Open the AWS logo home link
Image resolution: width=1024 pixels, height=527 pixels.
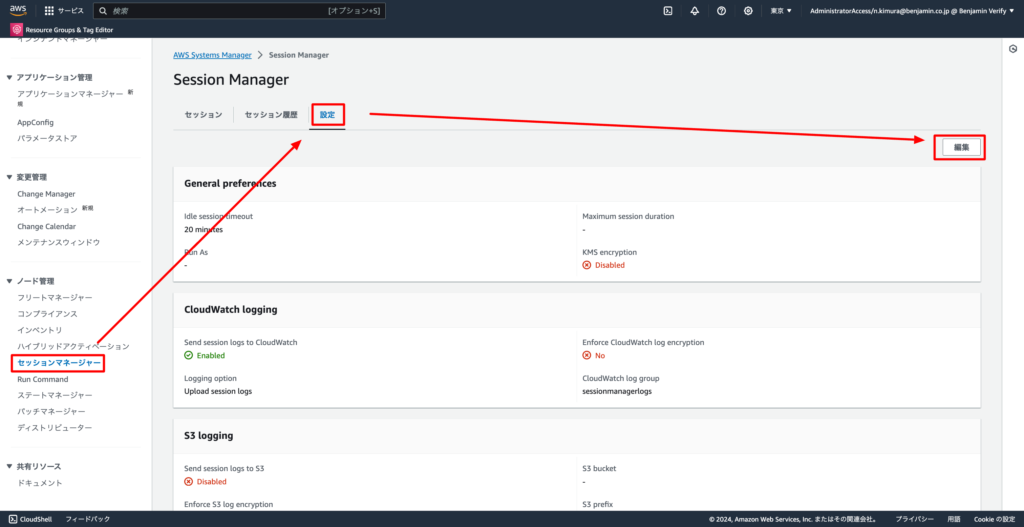[x=18, y=10]
